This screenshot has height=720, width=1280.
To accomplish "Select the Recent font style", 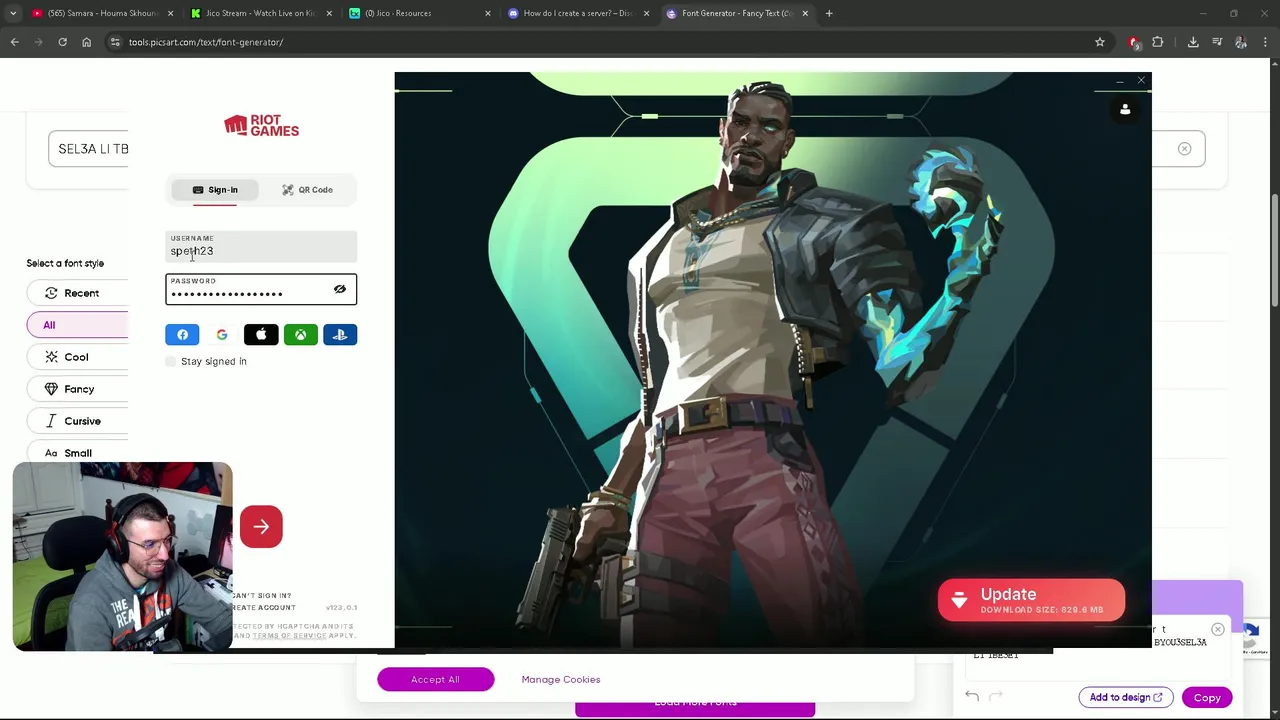I will [78, 293].
